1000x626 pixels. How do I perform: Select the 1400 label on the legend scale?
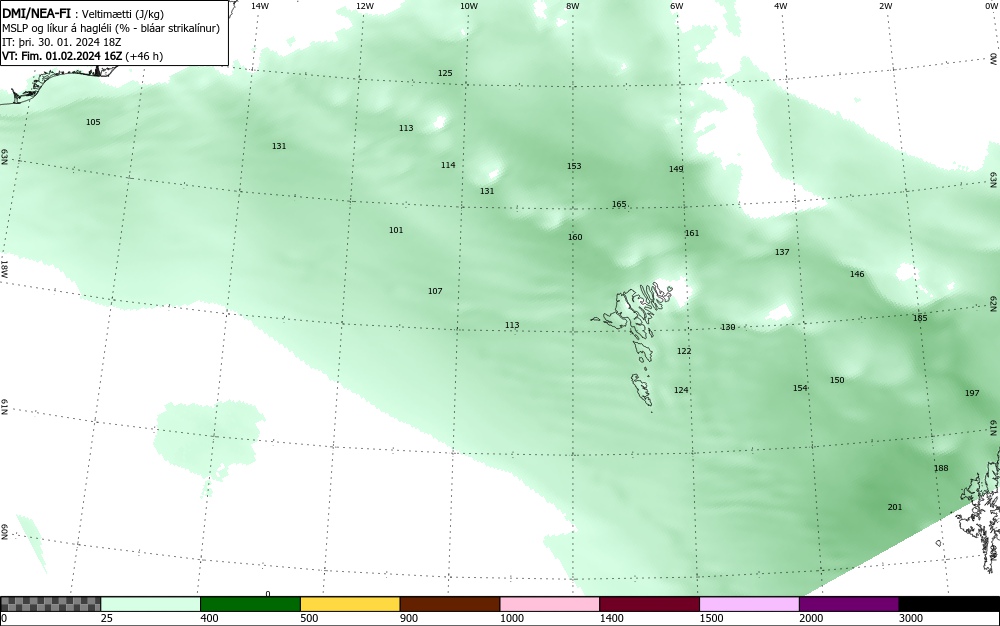pyautogui.click(x=612, y=618)
